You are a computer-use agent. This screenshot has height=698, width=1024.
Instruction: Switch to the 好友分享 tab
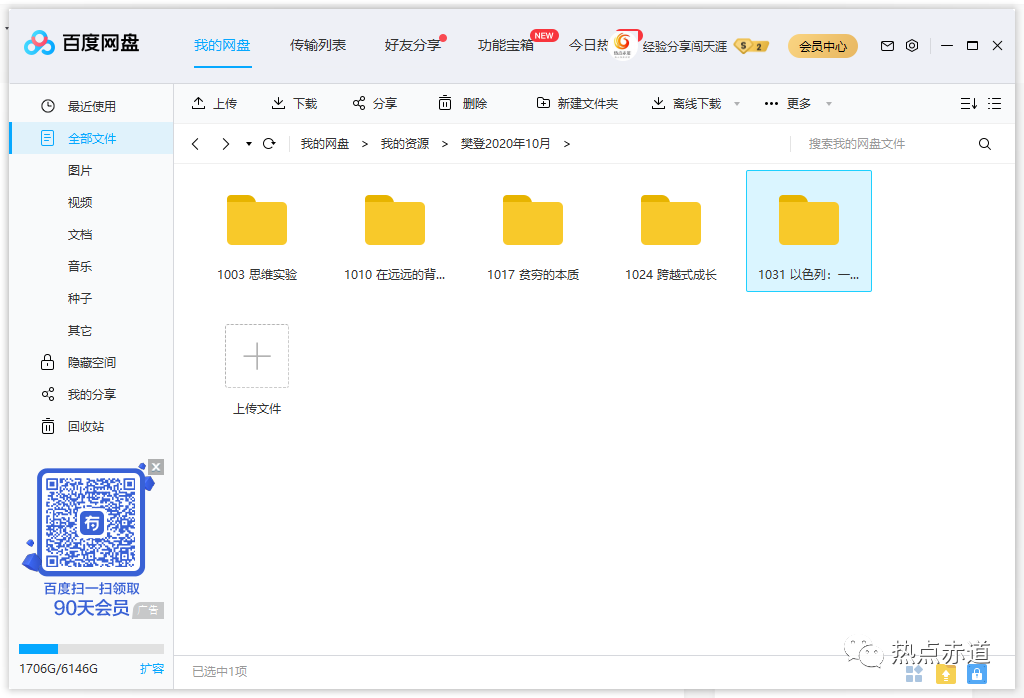tap(413, 45)
